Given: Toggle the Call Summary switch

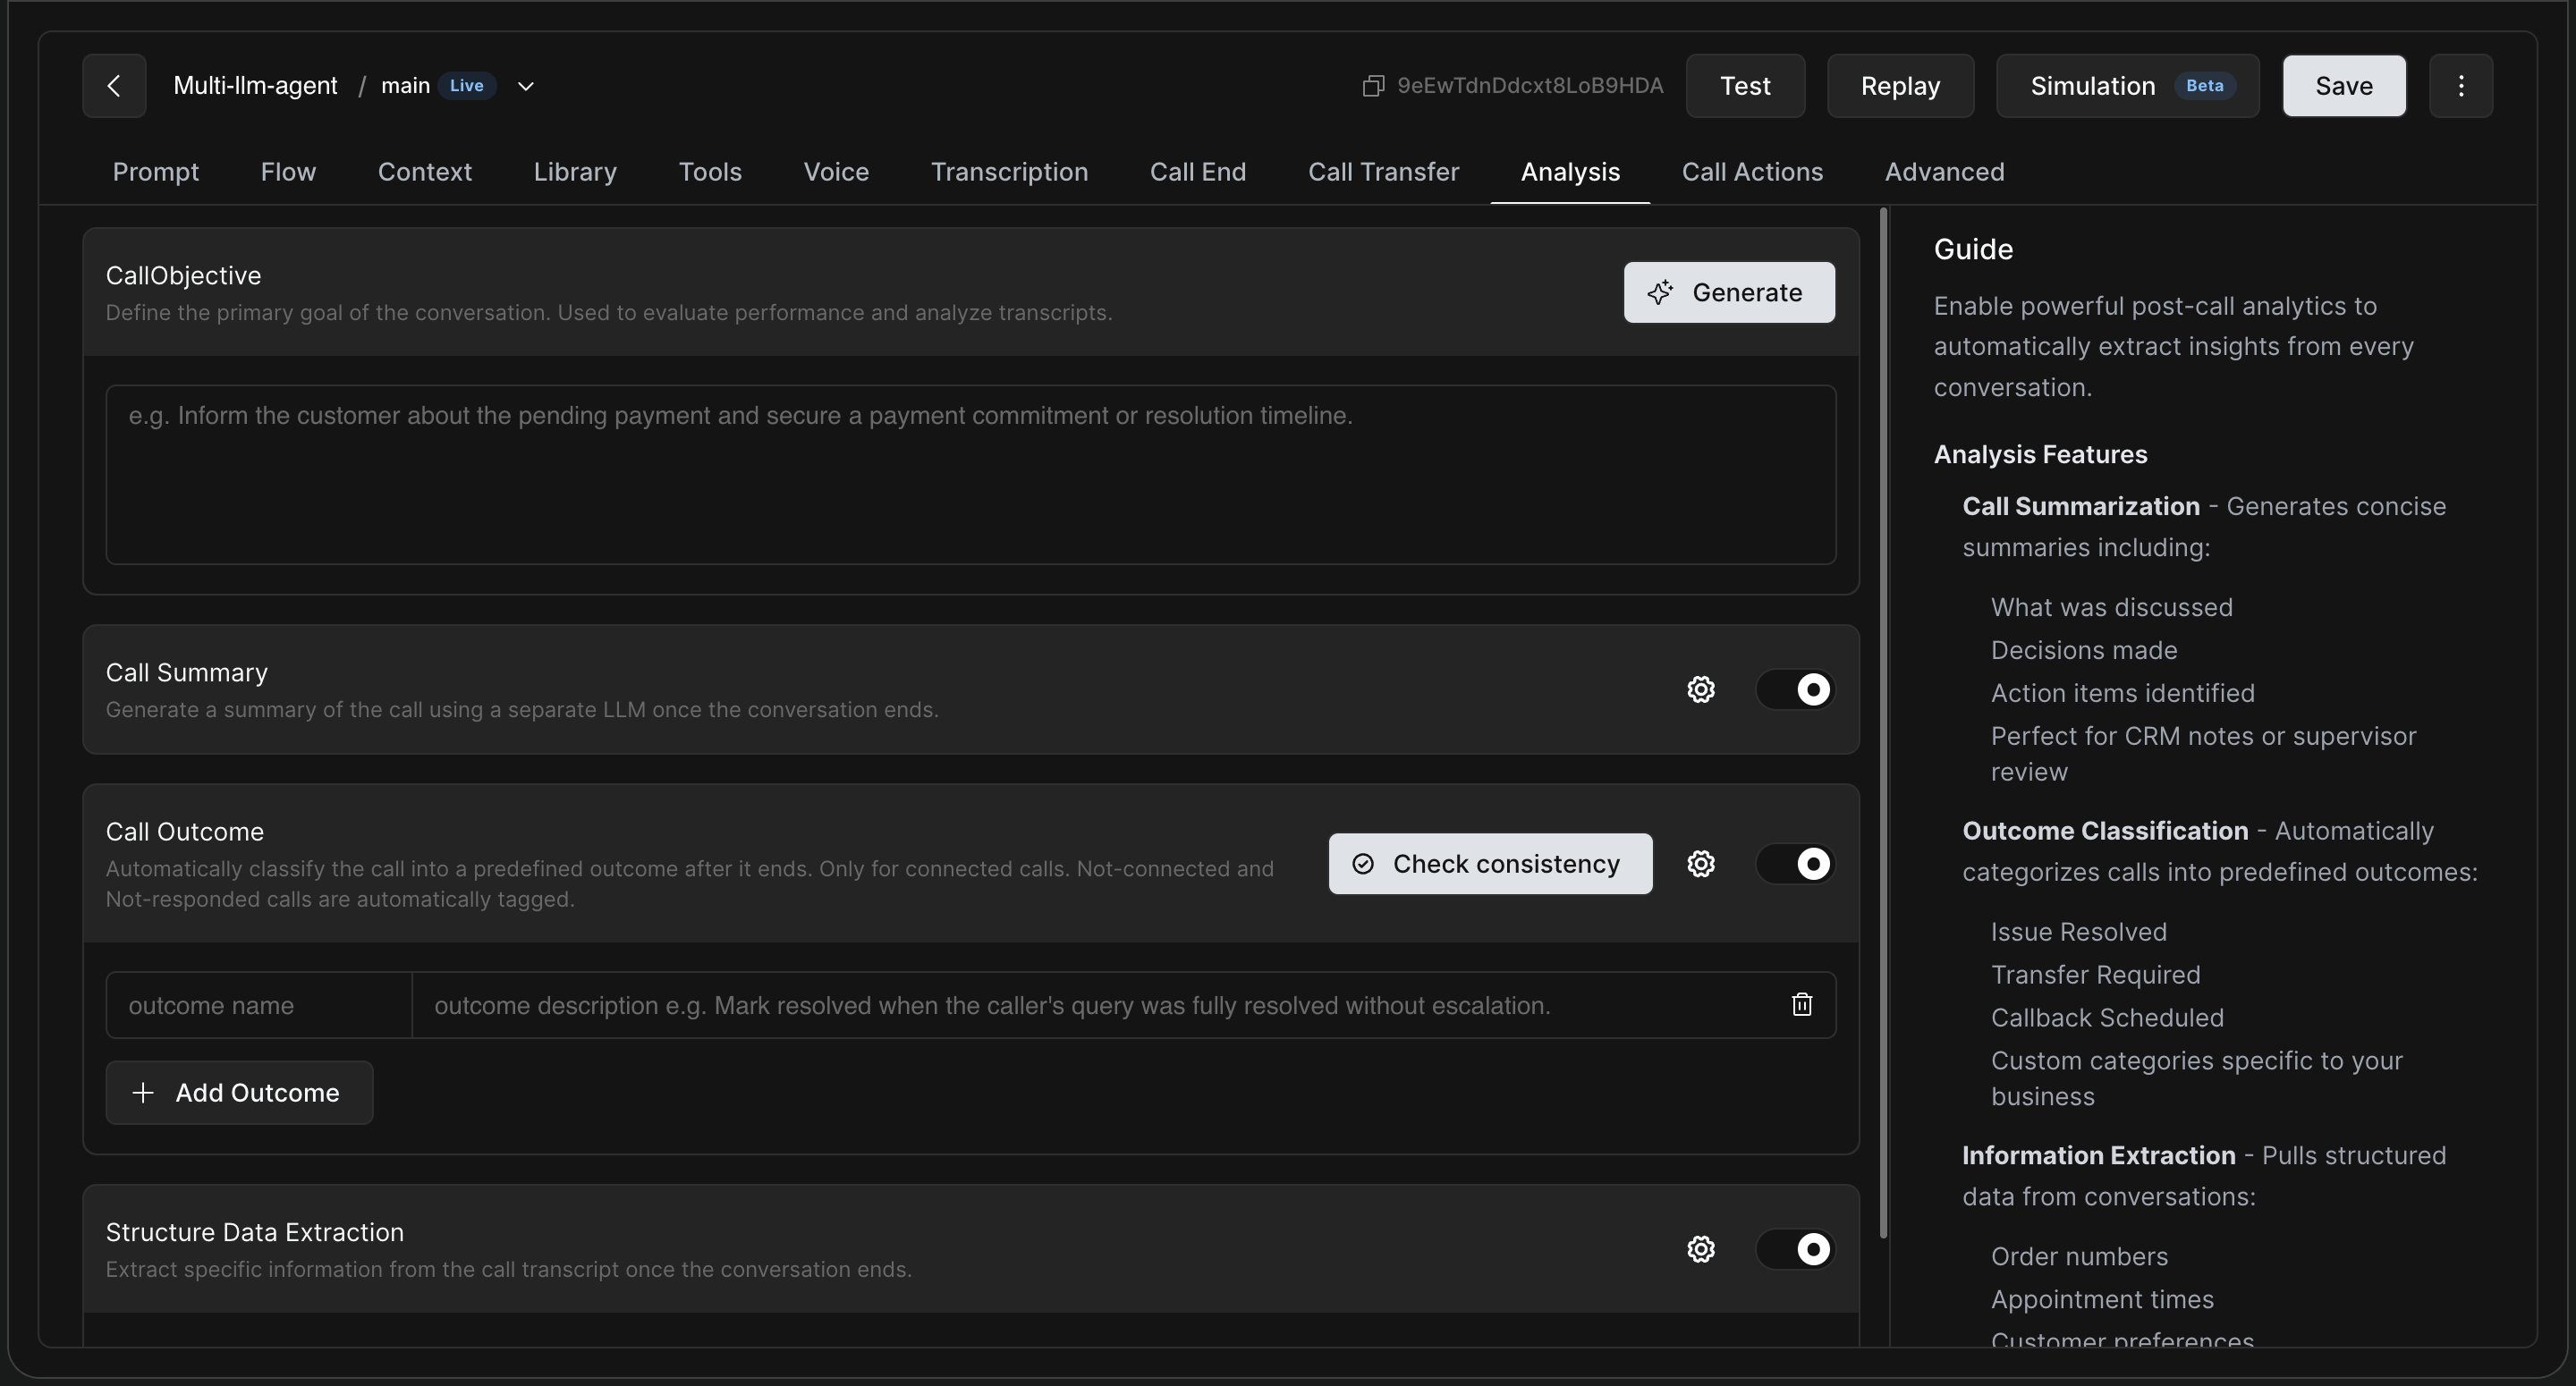Looking at the screenshot, I should click(1795, 690).
